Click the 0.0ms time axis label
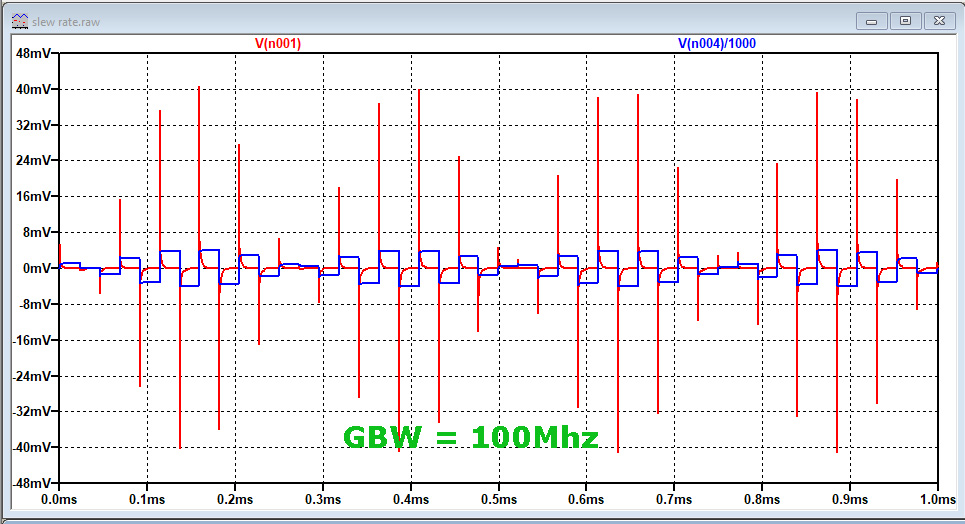Screen dimensions: 965x524 [x=59, y=499]
